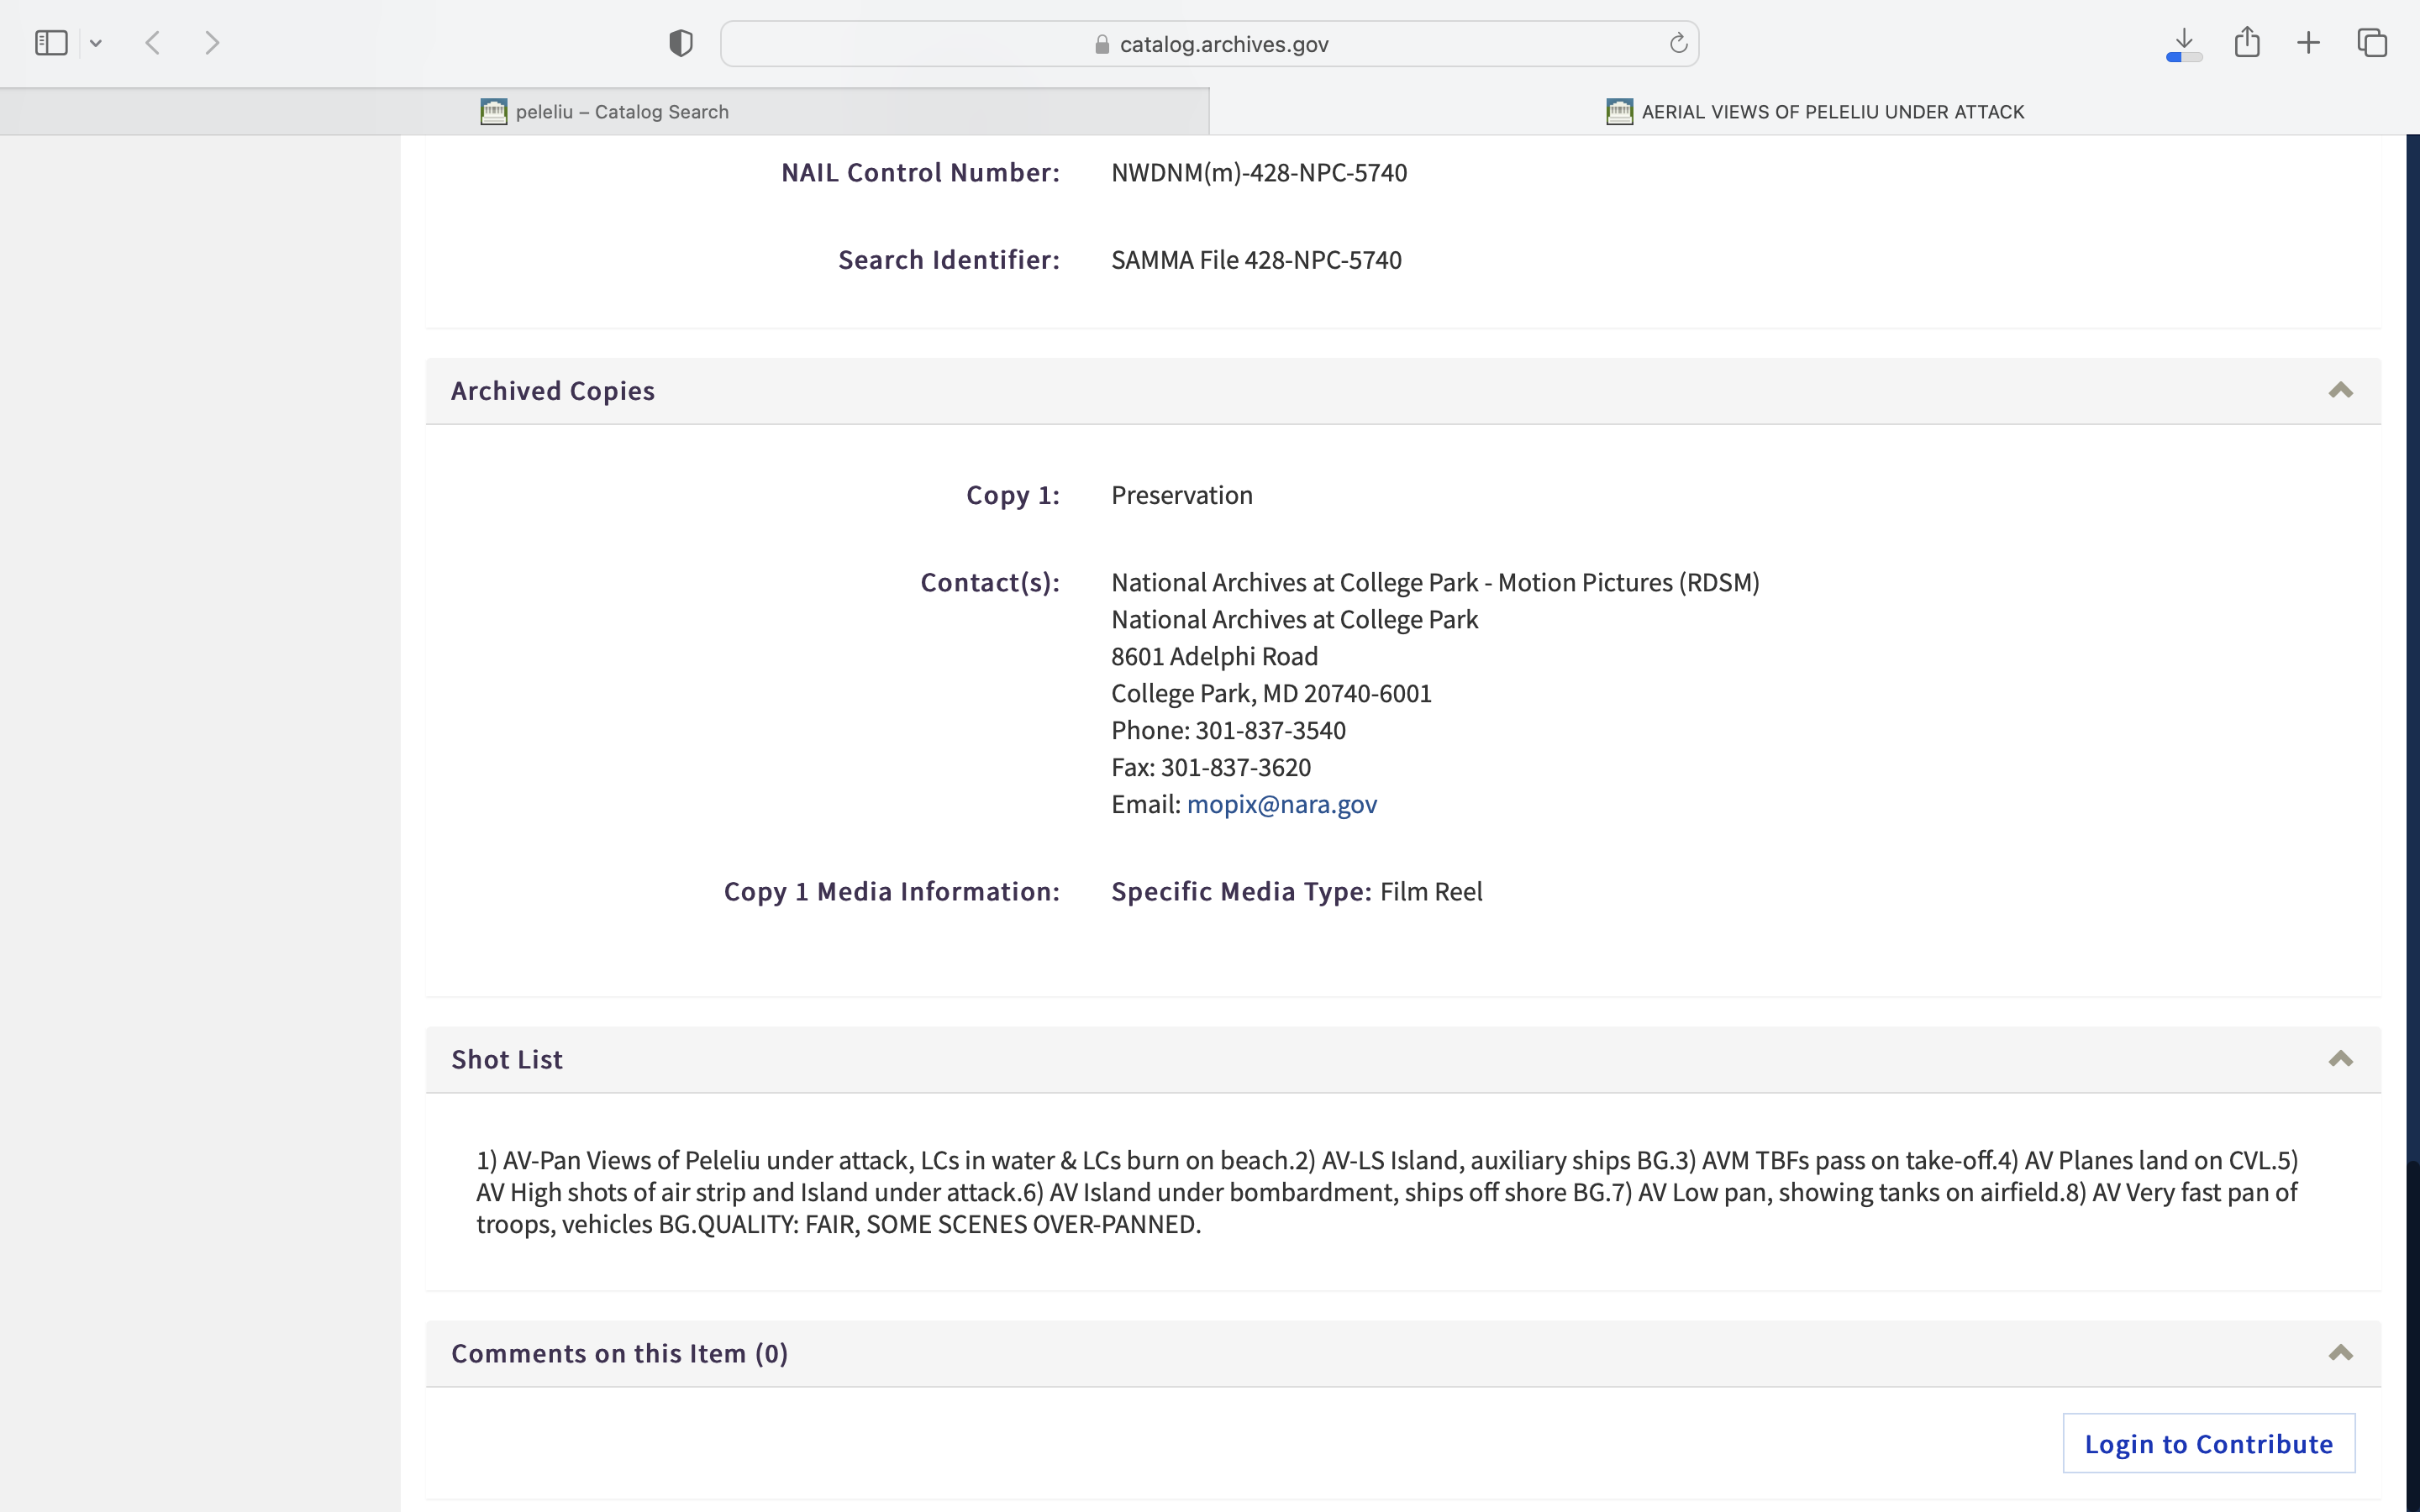This screenshot has height=1512, width=2420.
Task: Open a new tab with plus icon
Action: pos(2308,43)
